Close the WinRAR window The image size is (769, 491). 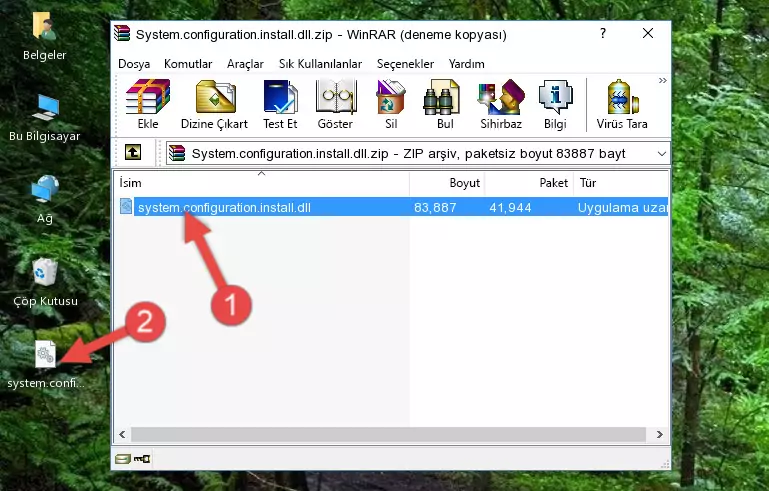tap(648, 33)
